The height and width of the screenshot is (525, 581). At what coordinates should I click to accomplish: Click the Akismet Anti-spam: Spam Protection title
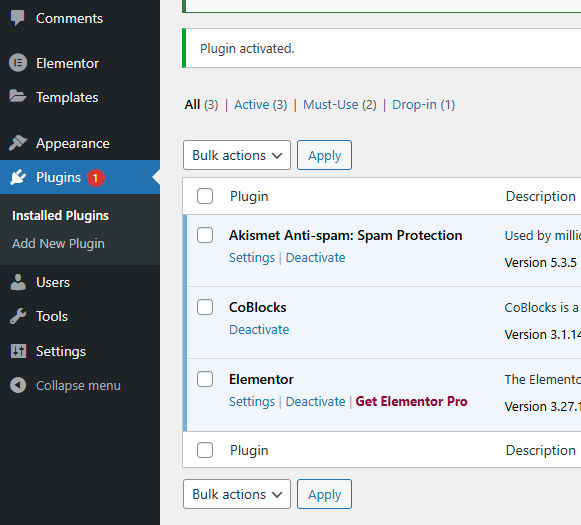point(345,235)
